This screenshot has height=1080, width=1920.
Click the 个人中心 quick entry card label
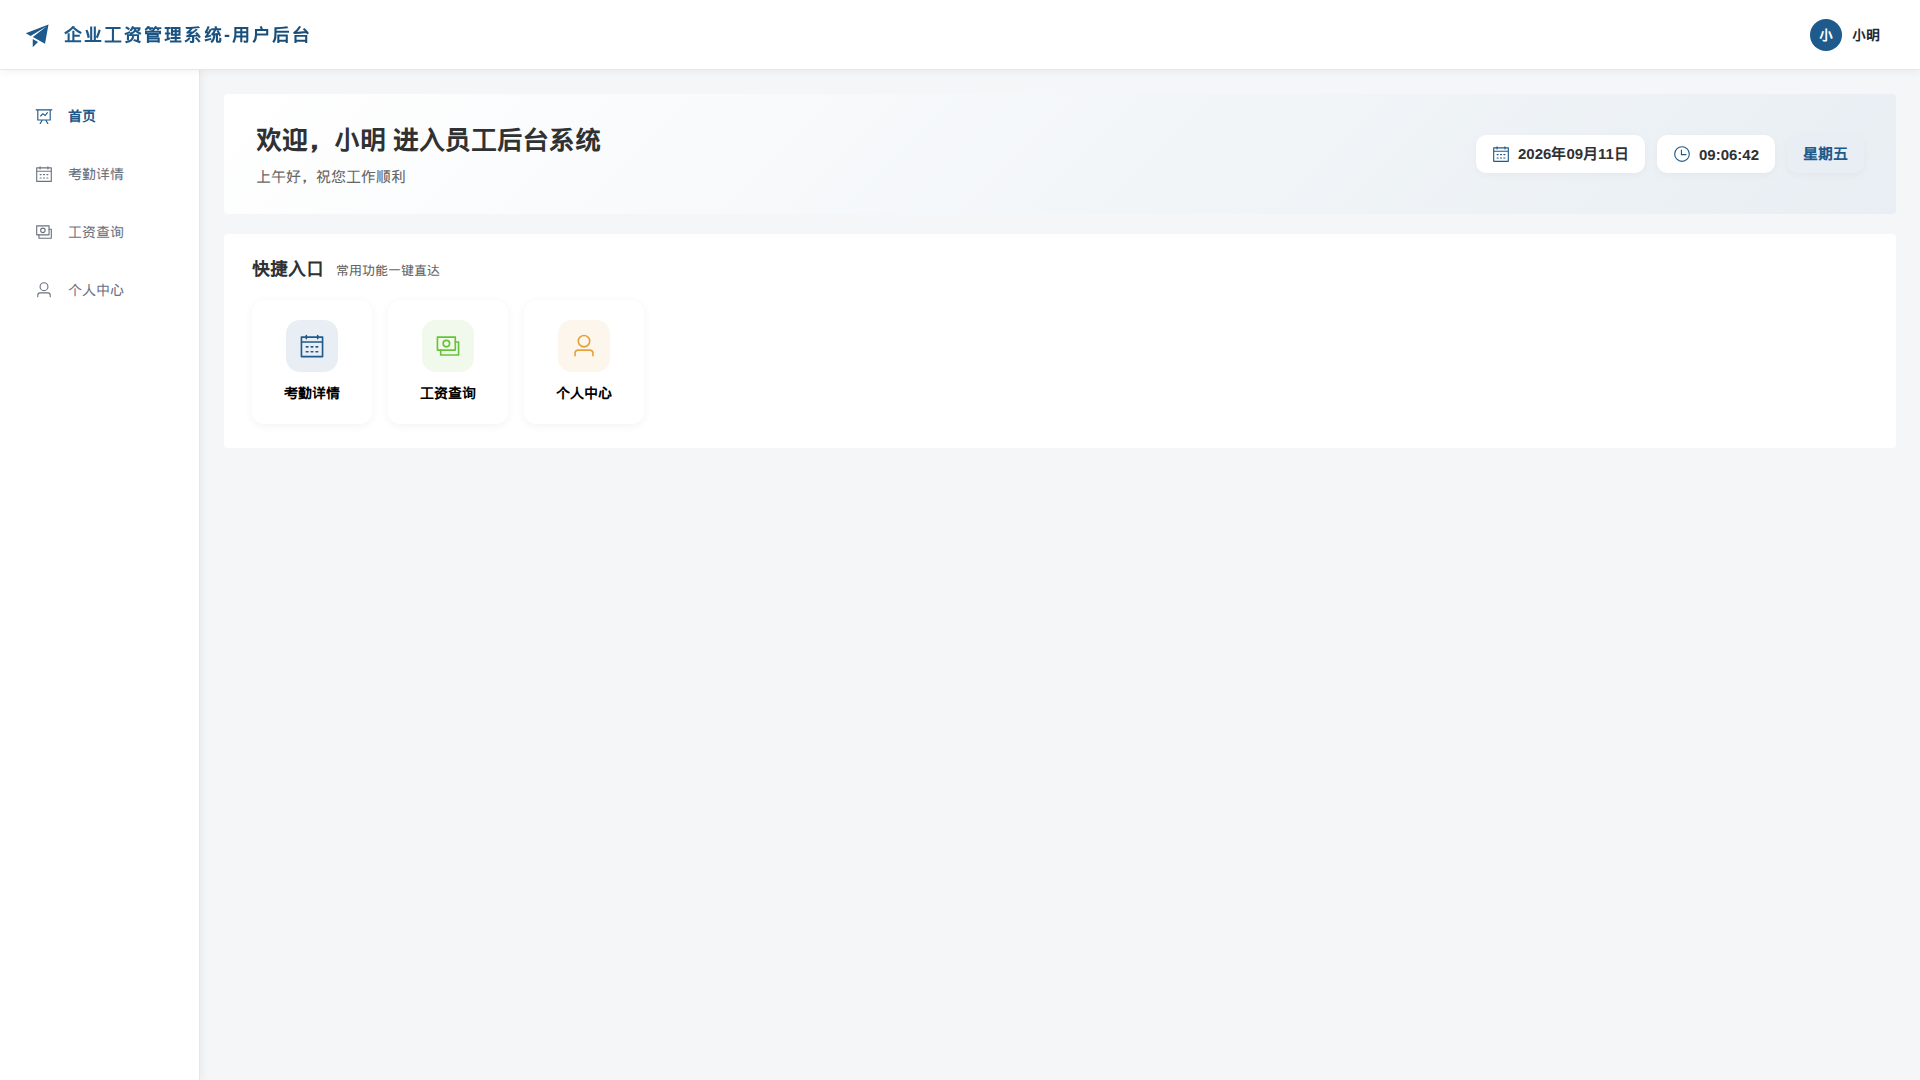tap(584, 393)
